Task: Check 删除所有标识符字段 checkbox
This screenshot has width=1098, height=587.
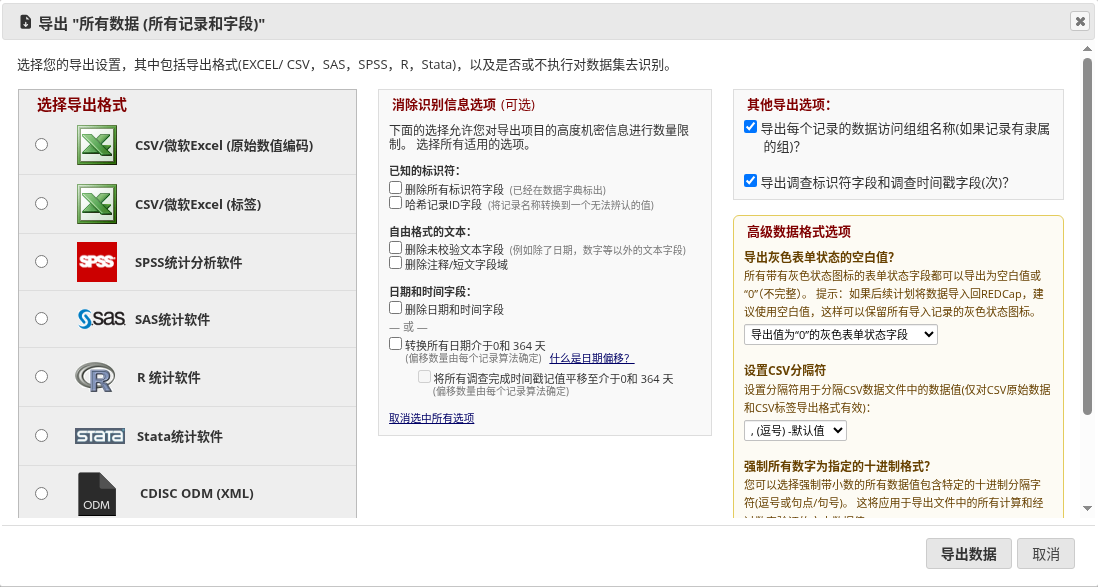Action: (396, 188)
